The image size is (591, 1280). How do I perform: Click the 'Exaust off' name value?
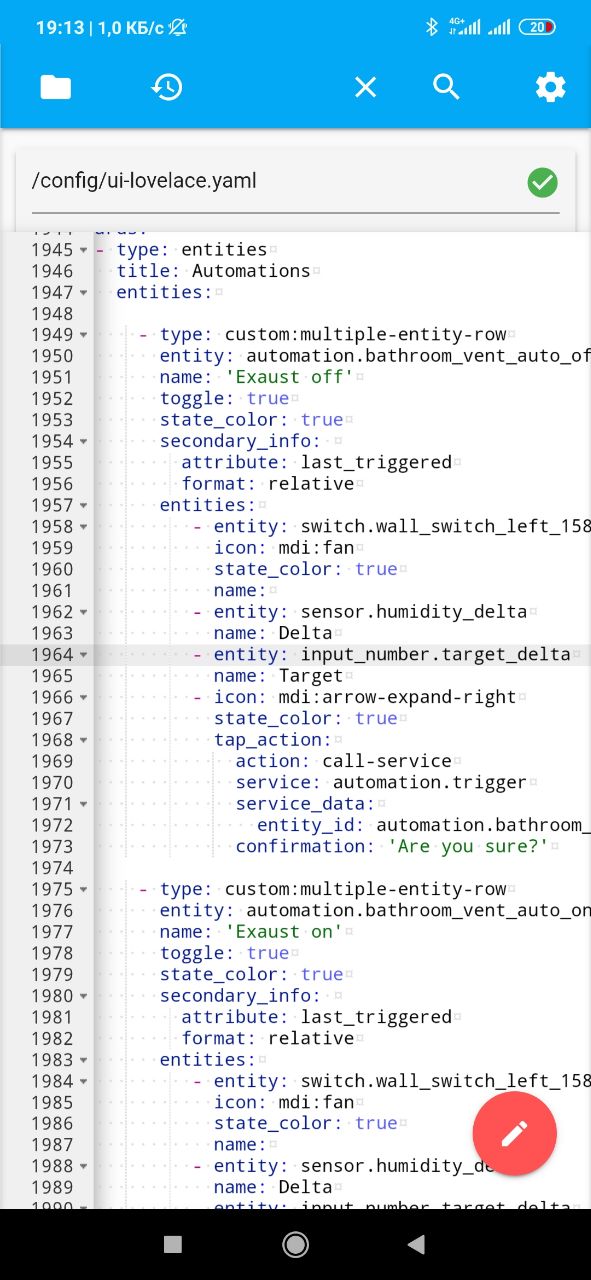(x=289, y=377)
